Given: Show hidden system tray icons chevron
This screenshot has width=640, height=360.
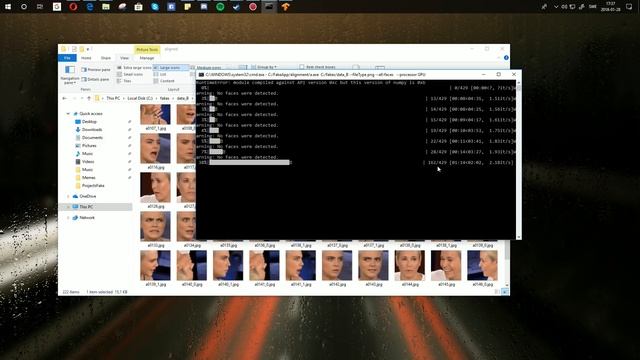Looking at the screenshot, I should (556, 7).
